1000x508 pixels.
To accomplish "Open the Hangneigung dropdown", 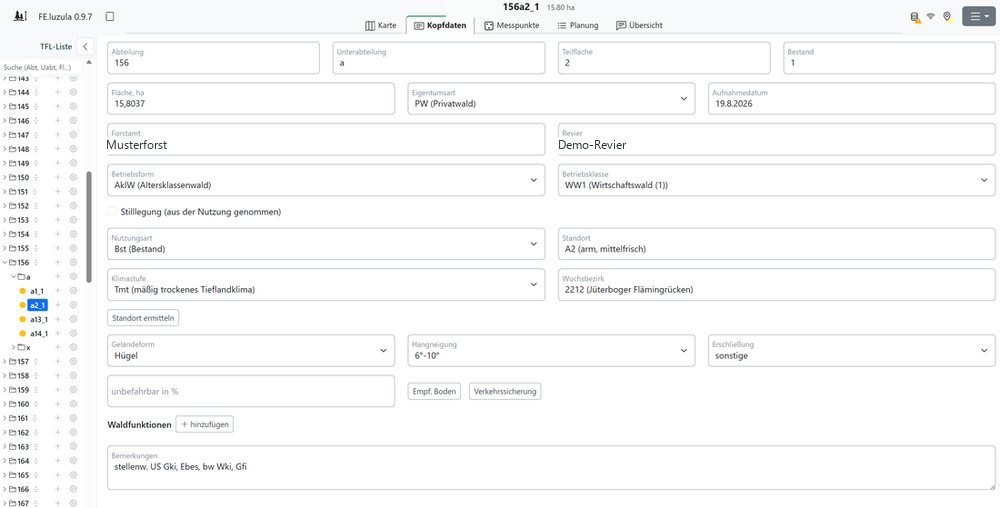I will click(551, 351).
